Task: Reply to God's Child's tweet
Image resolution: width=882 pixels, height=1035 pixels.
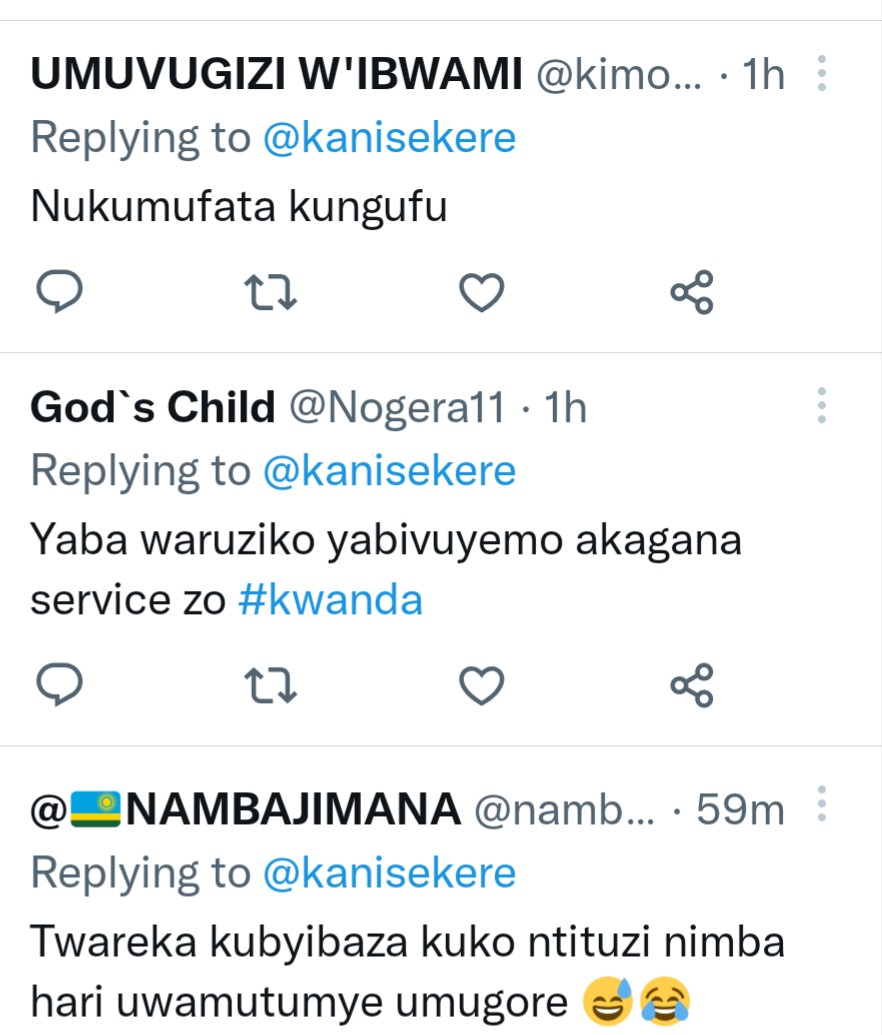Action: (58, 685)
